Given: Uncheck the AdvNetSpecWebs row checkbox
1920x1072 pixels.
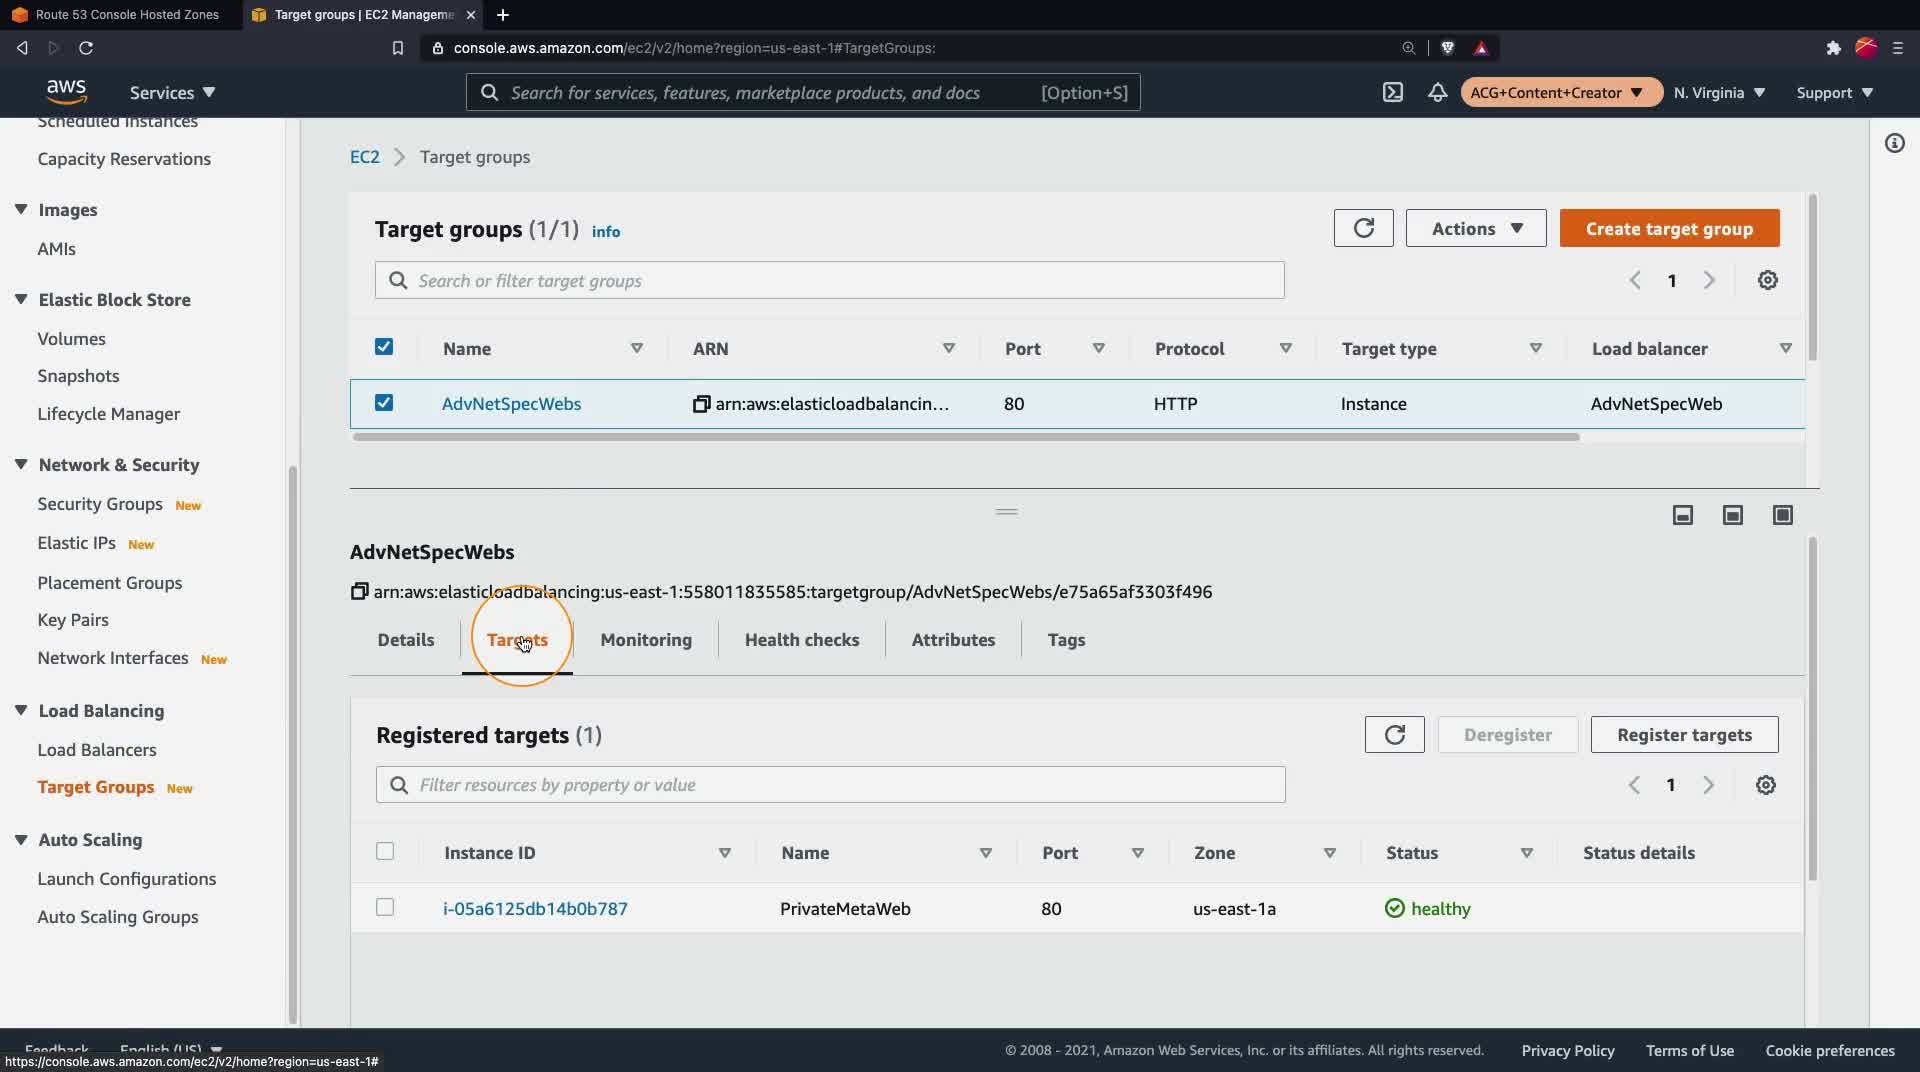Looking at the screenshot, I should click(384, 403).
